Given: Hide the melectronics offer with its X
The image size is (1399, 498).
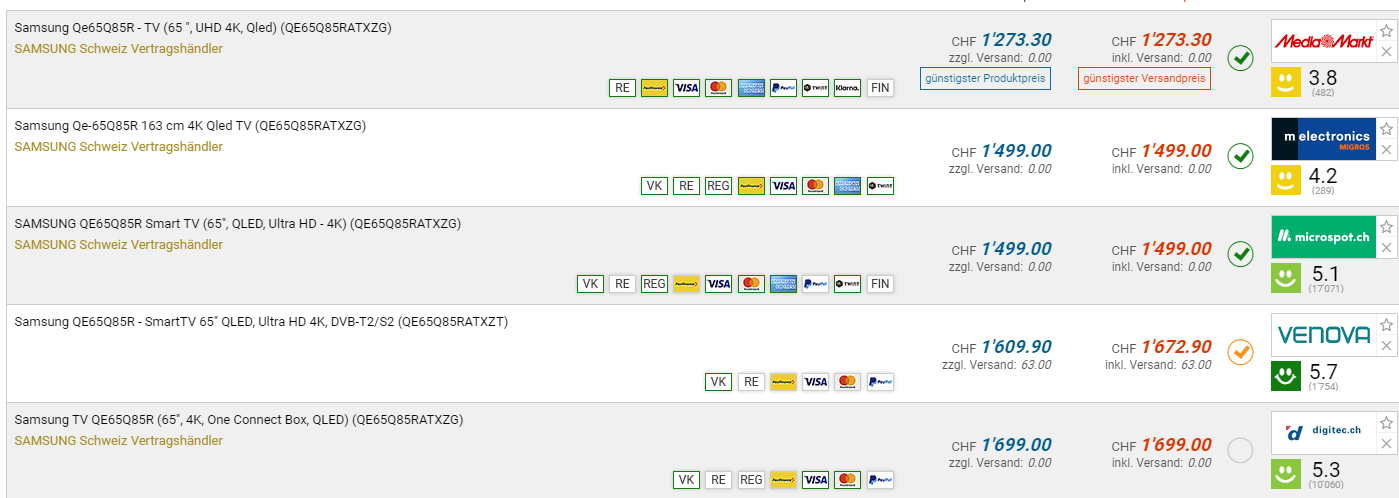Looking at the screenshot, I should pos(1386,150).
